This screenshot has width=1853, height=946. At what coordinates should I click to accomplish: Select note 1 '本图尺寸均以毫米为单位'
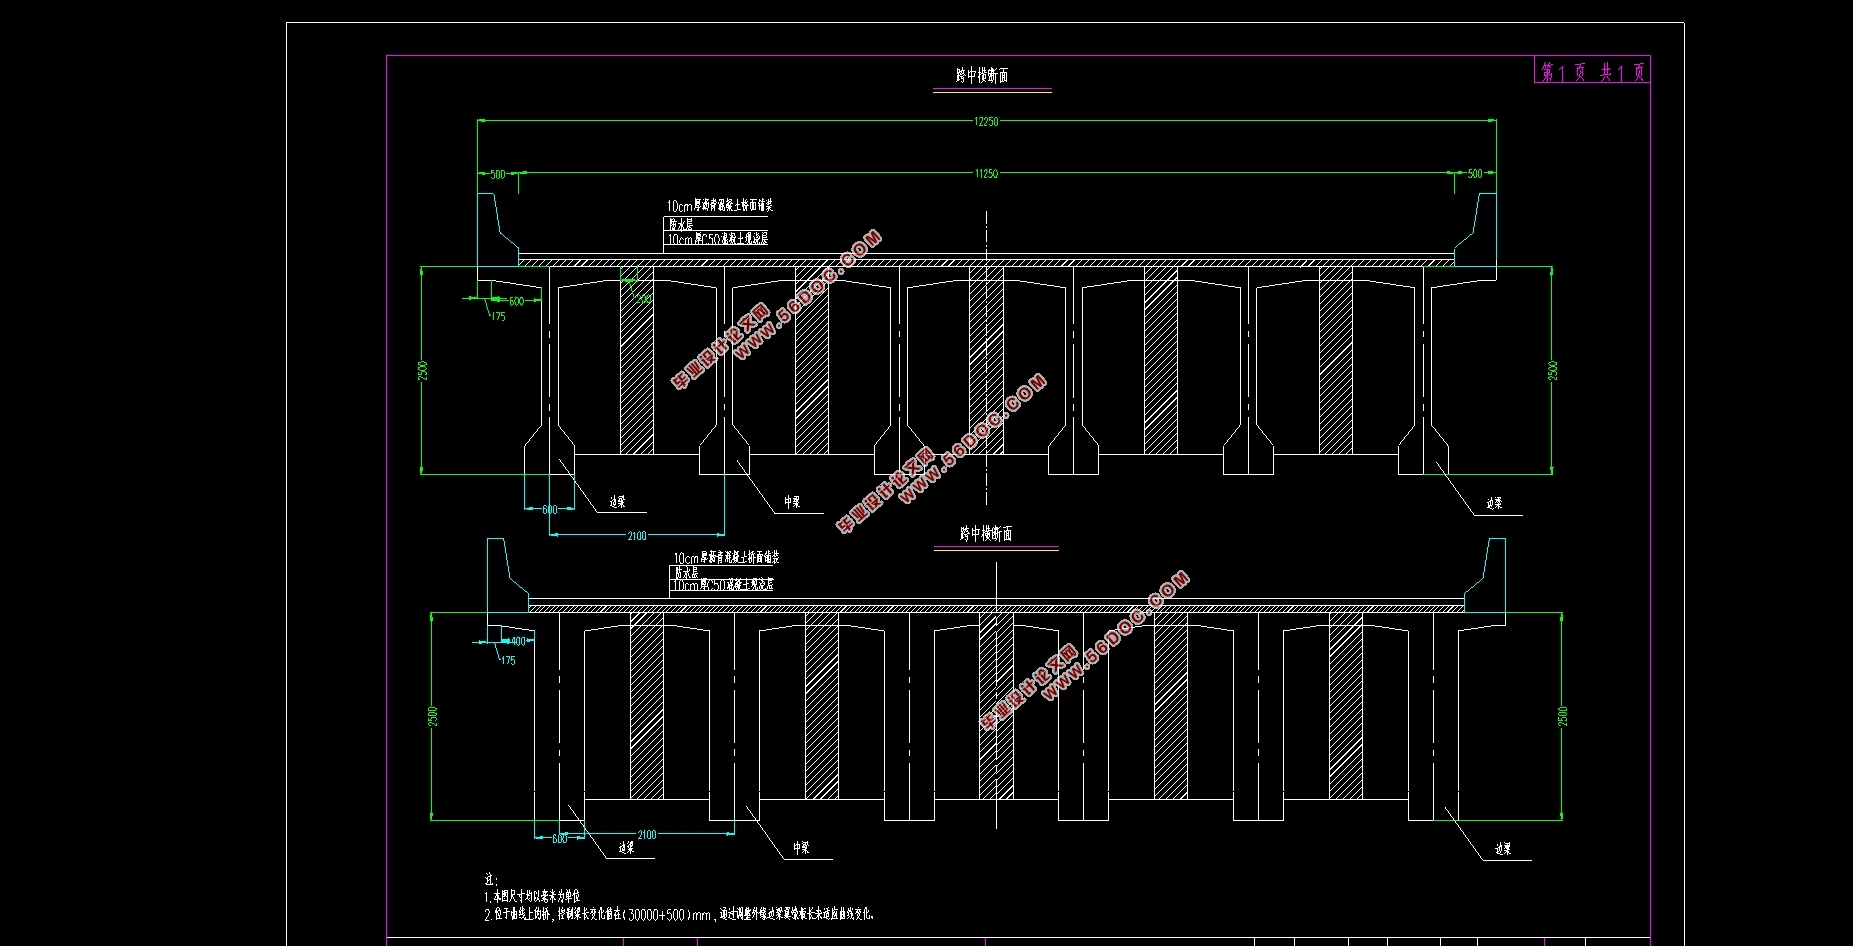(x=532, y=897)
